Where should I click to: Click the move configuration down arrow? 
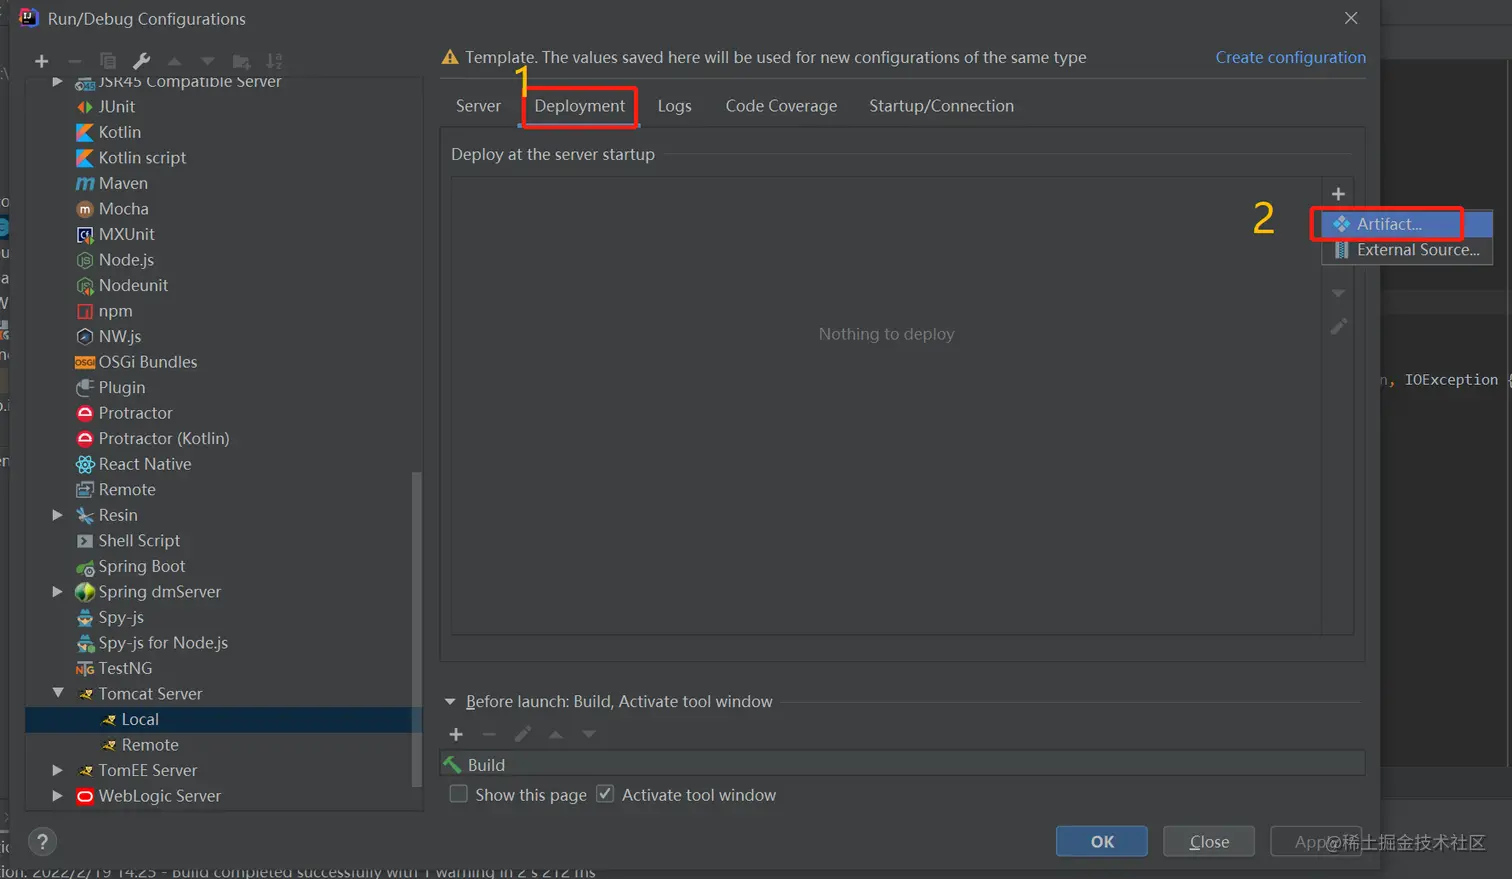(x=207, y=61)
